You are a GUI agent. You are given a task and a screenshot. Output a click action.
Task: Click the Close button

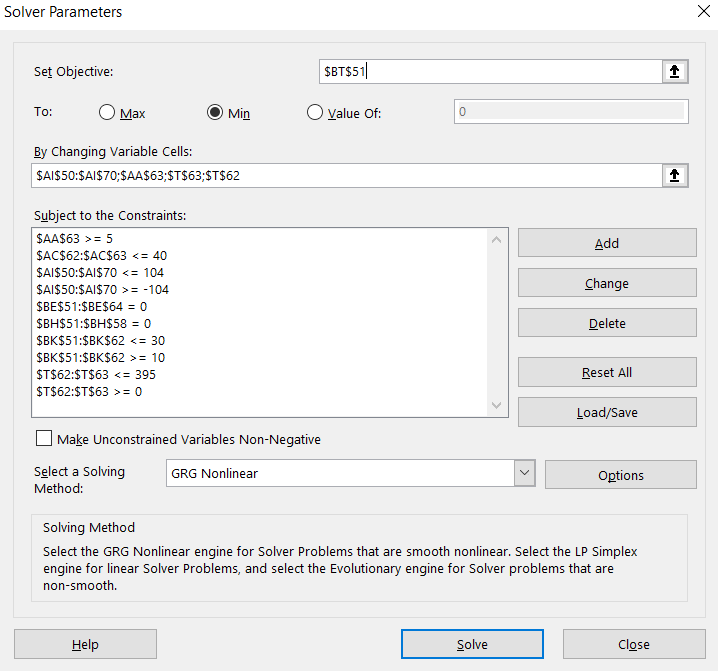pyautogui.click(x=634, y=644)
